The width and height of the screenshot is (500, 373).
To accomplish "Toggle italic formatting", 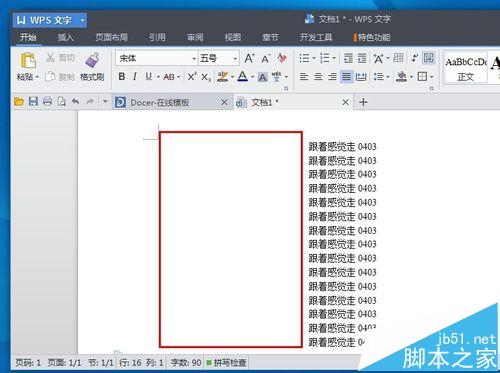I will tap(135, 77).
